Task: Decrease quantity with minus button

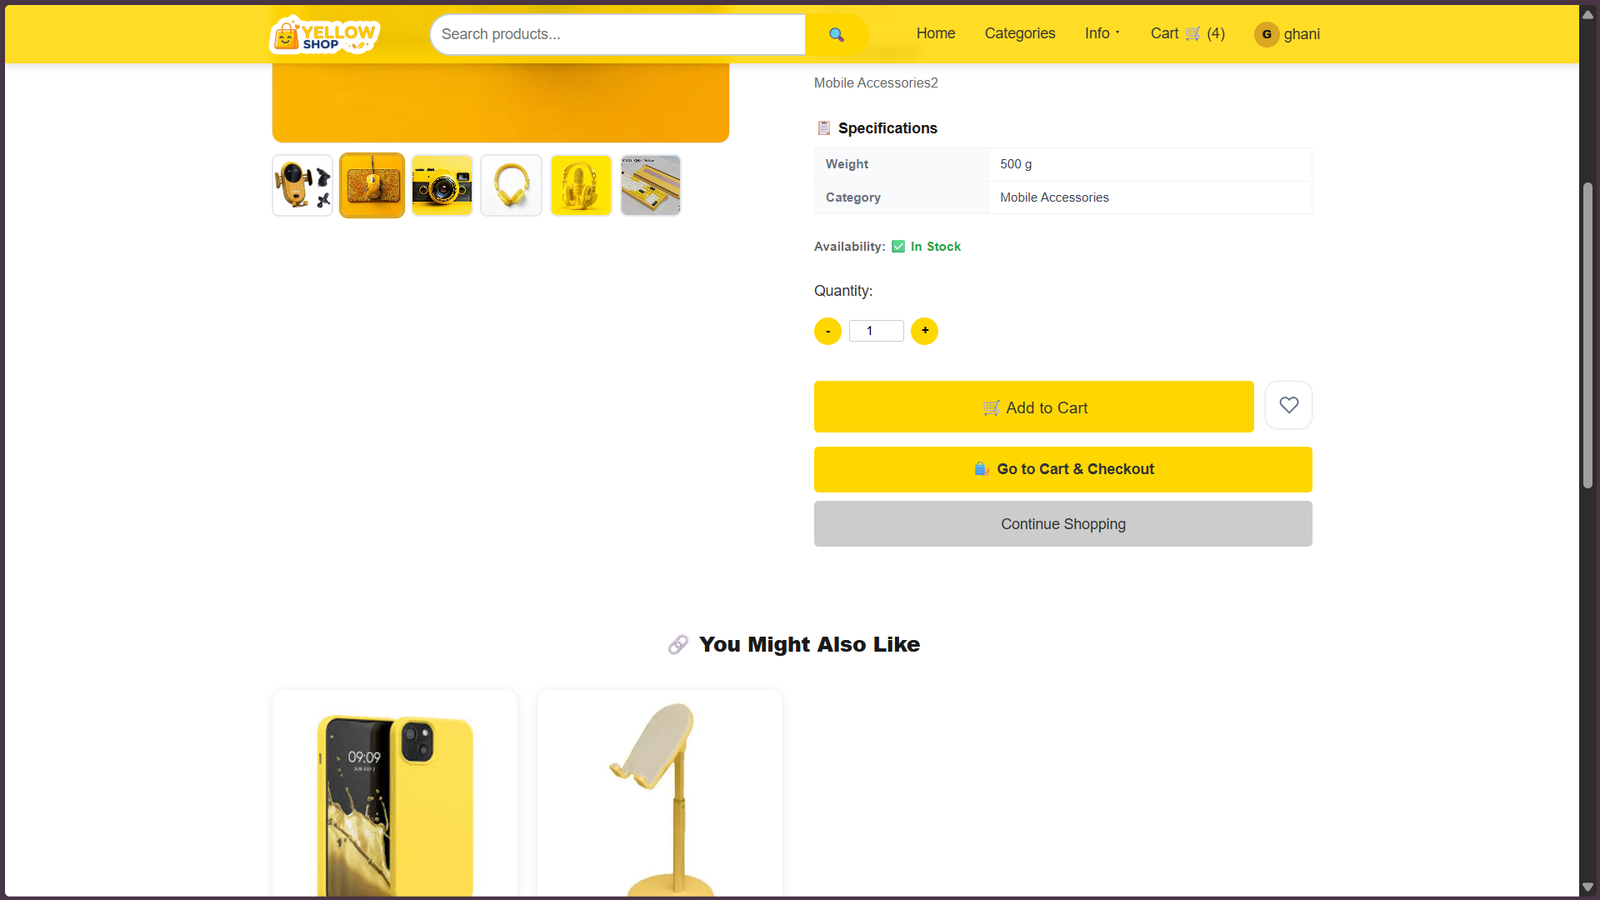Action: click(827, 331)
